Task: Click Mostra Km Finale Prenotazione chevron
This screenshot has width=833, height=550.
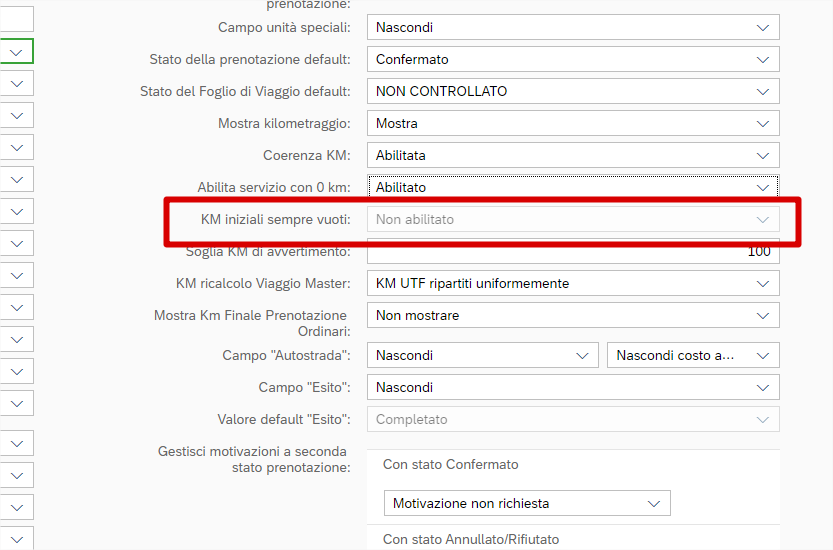Action: (764, 315)
